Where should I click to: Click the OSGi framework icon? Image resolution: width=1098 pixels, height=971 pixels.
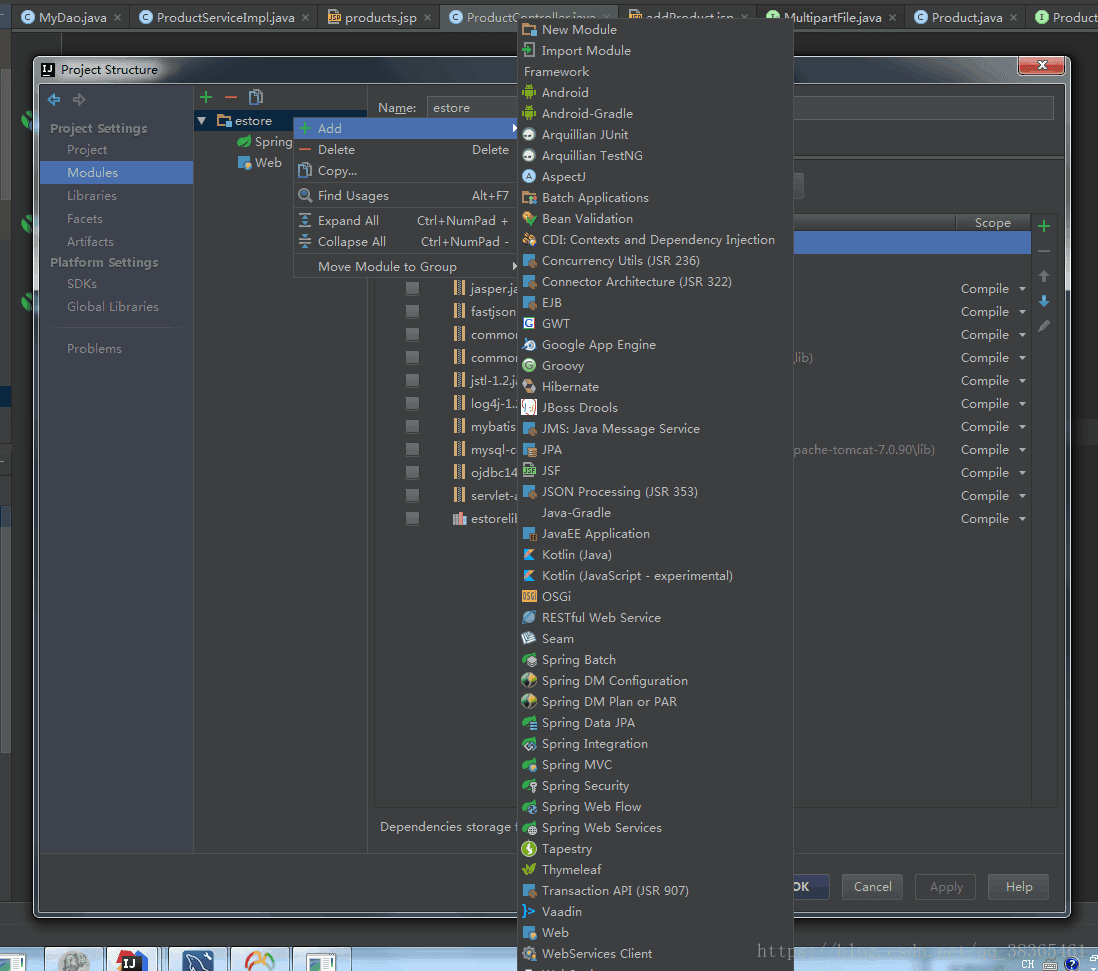pos(529,596)
